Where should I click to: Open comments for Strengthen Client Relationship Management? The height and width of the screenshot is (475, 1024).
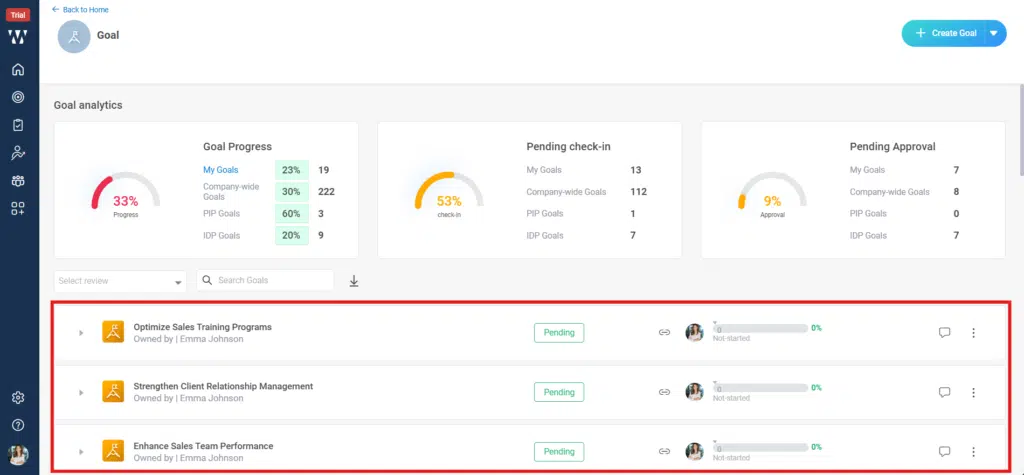944,392
